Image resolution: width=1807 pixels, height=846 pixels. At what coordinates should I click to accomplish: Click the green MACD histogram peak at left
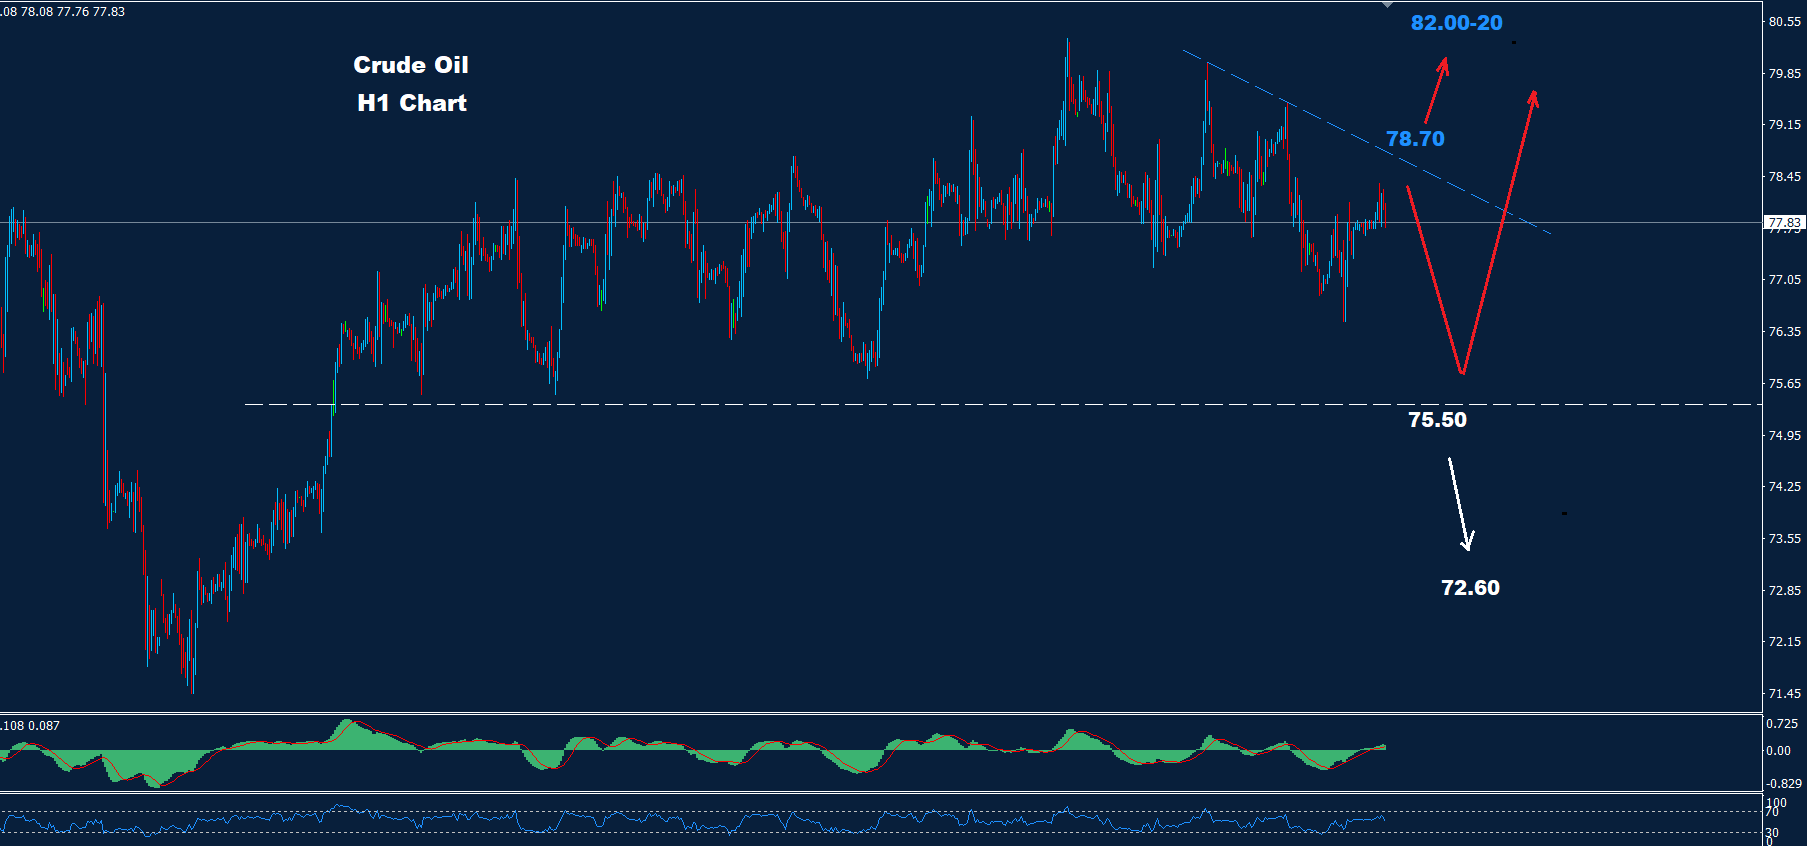click(x=347, y=733)
